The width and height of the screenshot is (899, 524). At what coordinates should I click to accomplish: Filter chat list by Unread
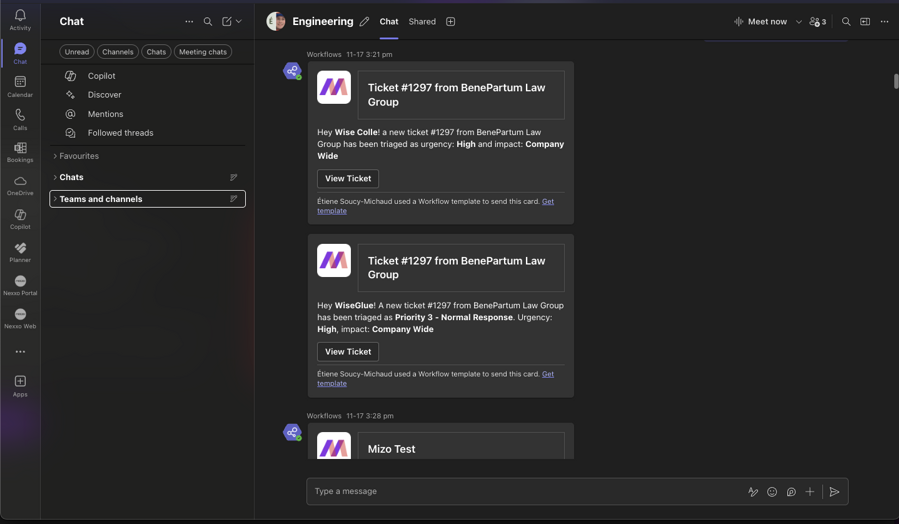click(77, 52)
